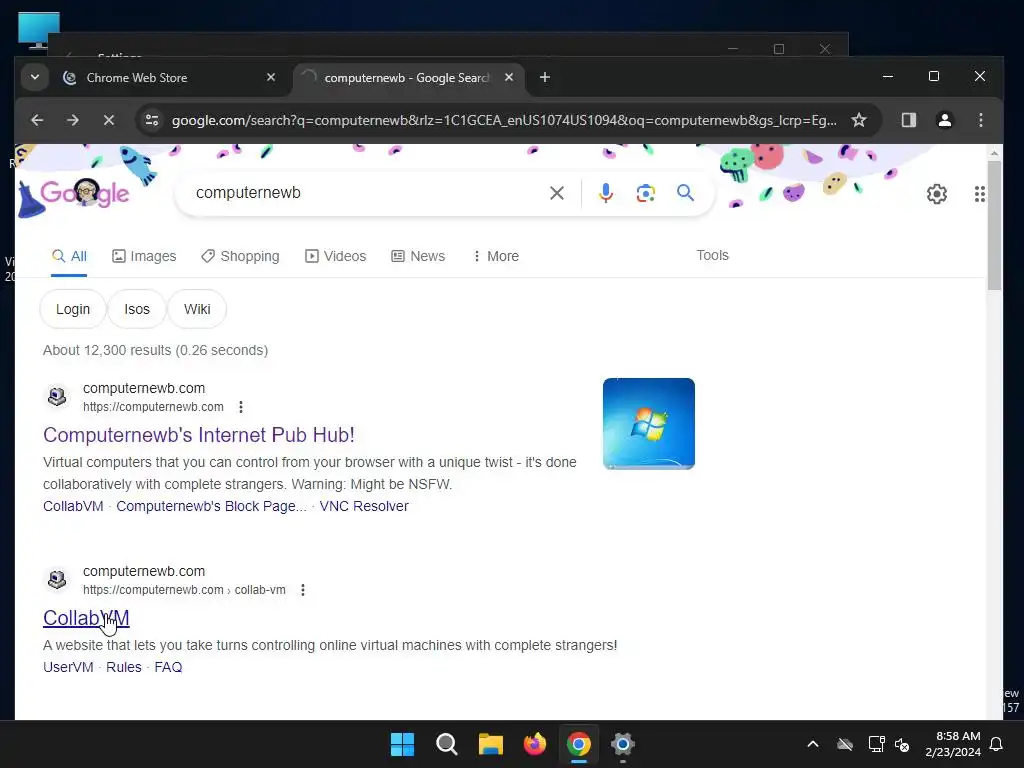Stop loading the page
1024x768 pixels.
pyautogui.click(x=109, y=120)
